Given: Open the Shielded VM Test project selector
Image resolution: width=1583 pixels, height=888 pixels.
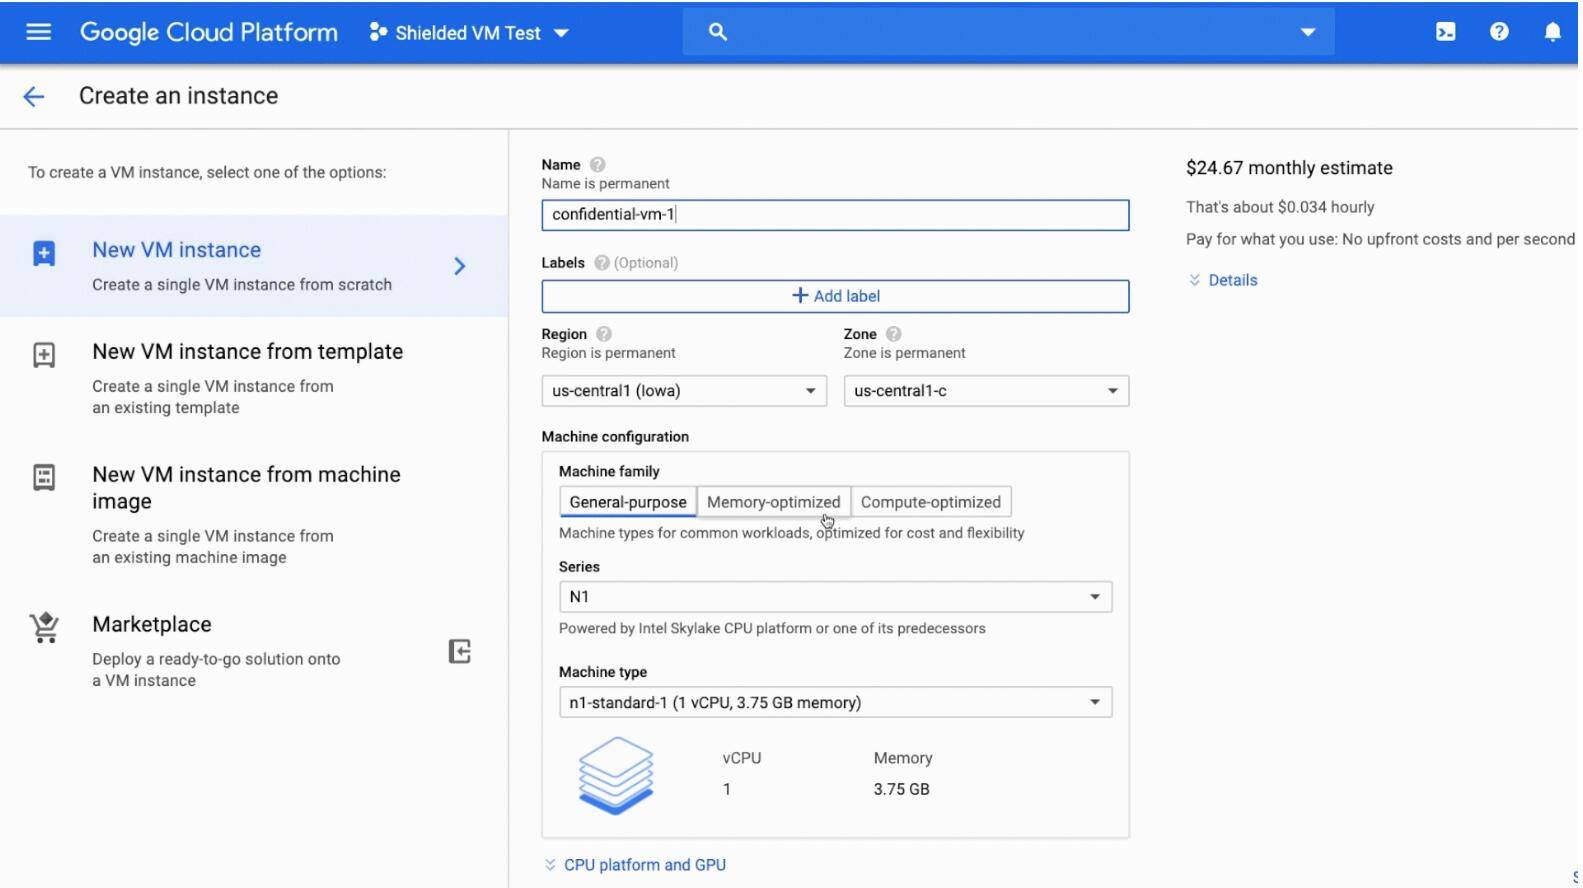Looking at the screenshot, I should click(469, 33).
